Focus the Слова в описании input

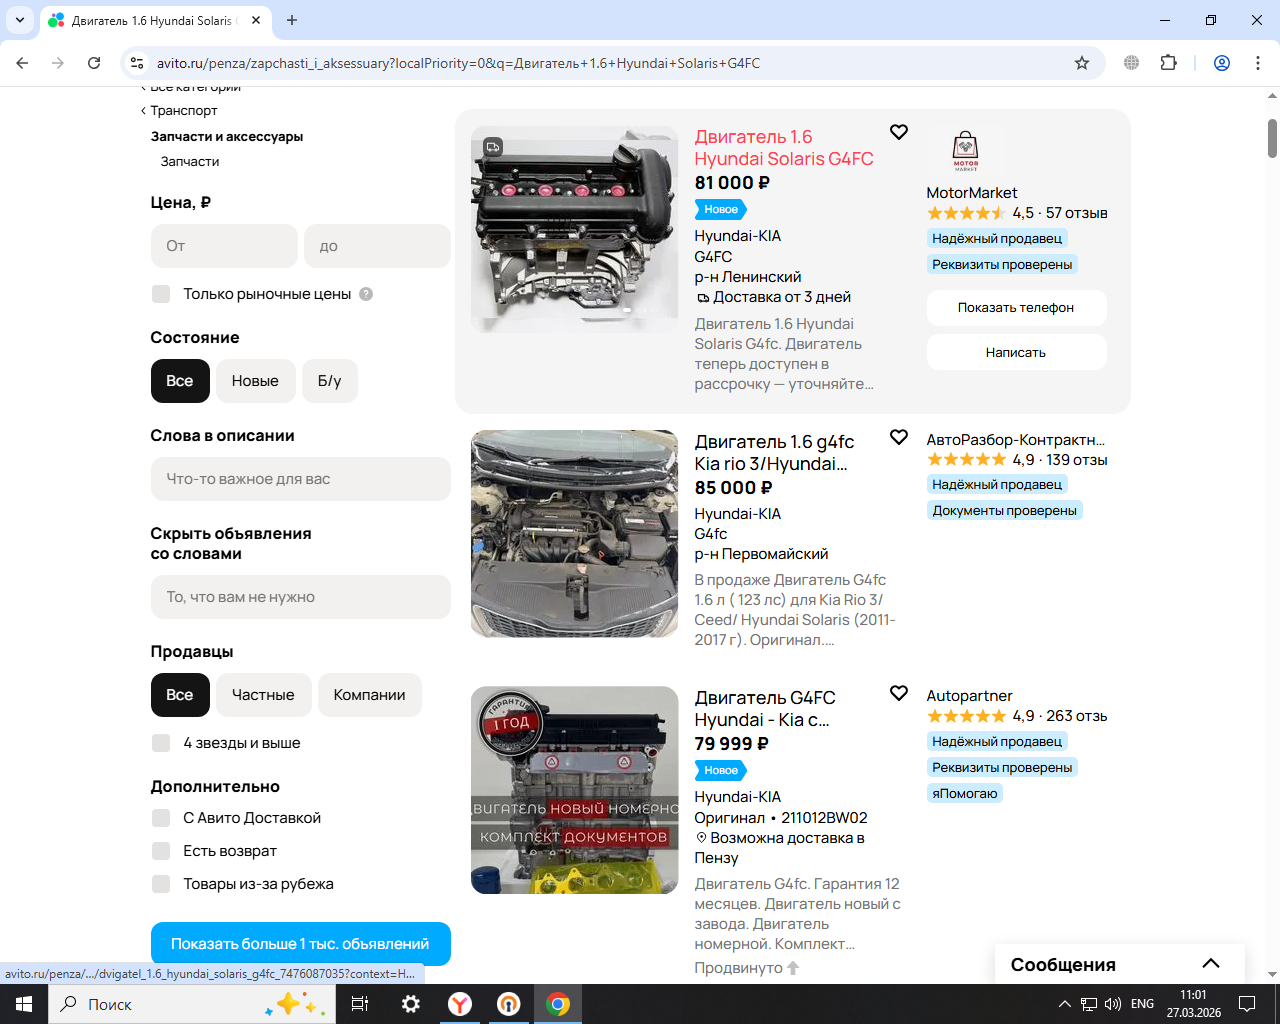301,479
